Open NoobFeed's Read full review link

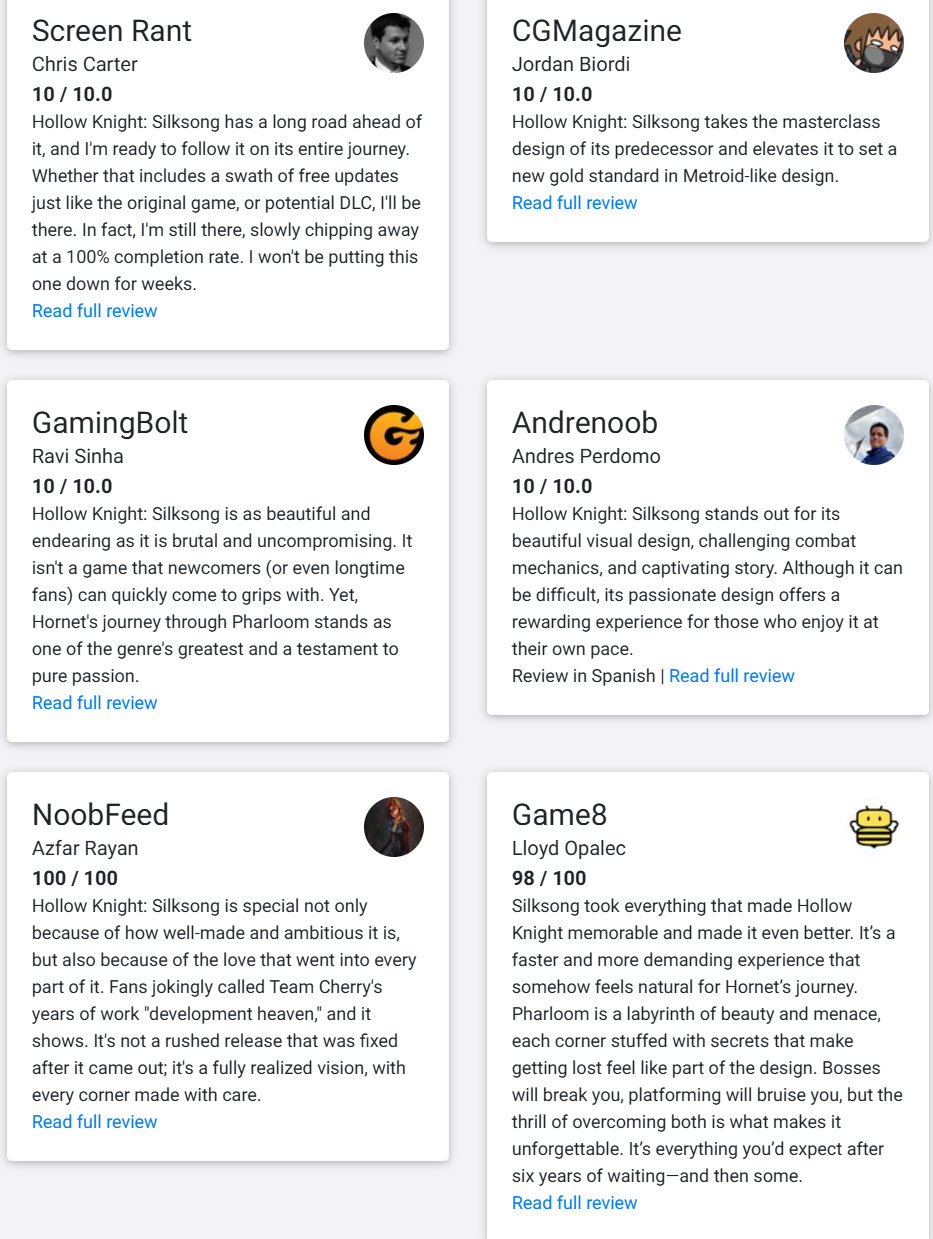(95, 1122)
